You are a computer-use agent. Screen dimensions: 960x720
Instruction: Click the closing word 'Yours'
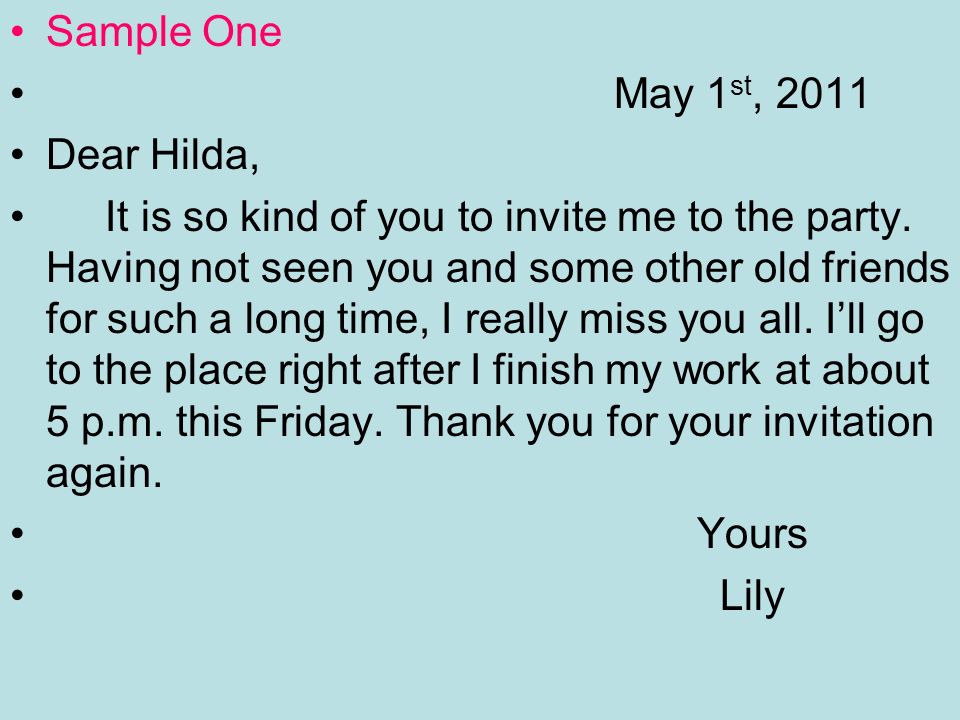752,534
